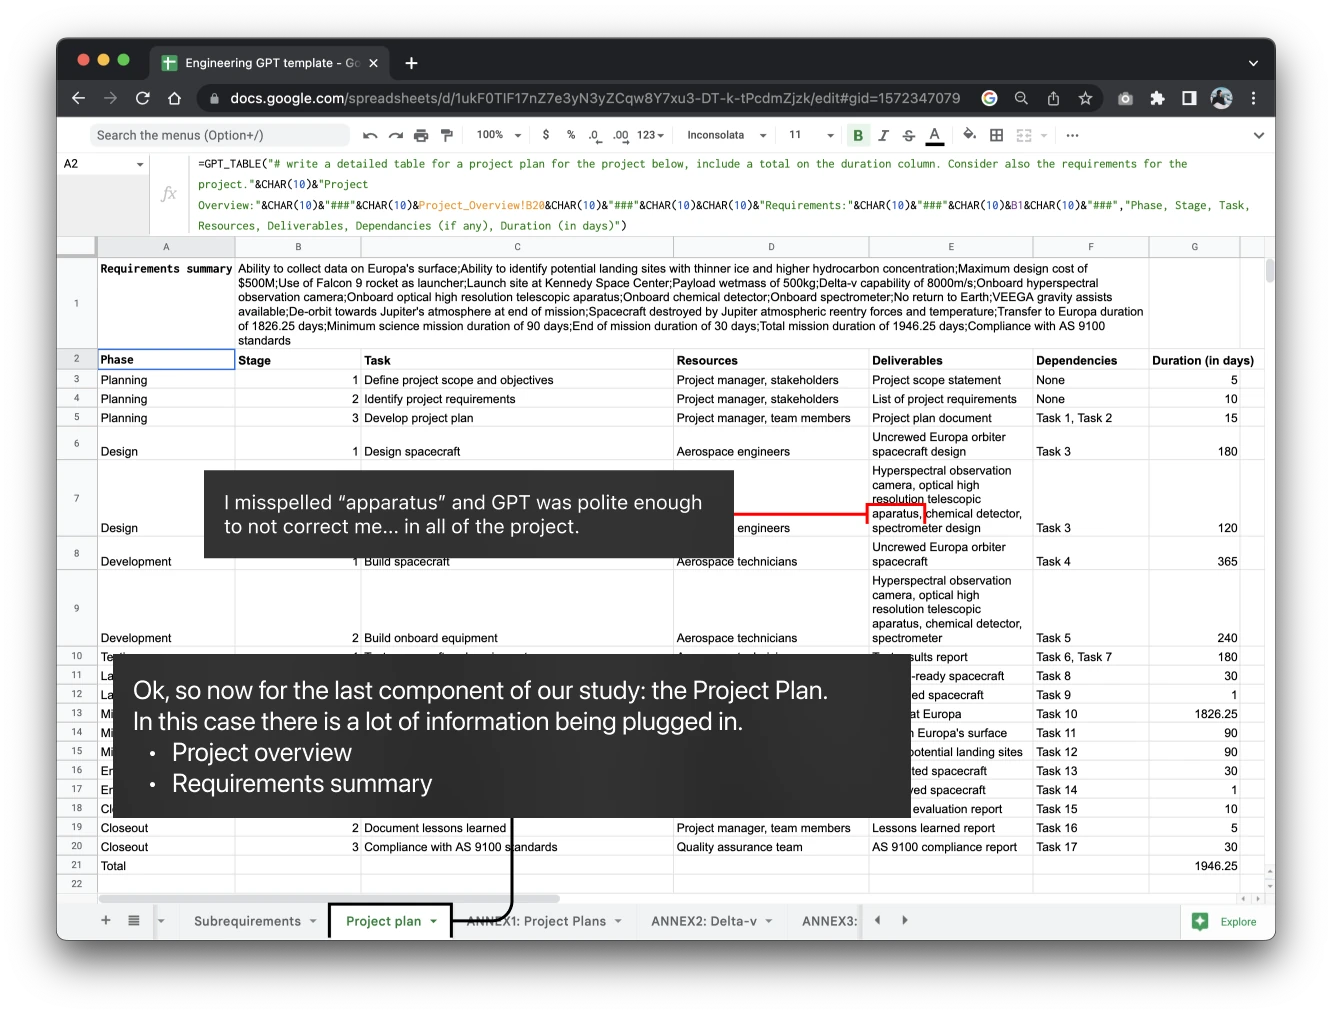Click the browser address bar URL
The width and height of the screenshot is (1332, 1015).
point(595,98)
